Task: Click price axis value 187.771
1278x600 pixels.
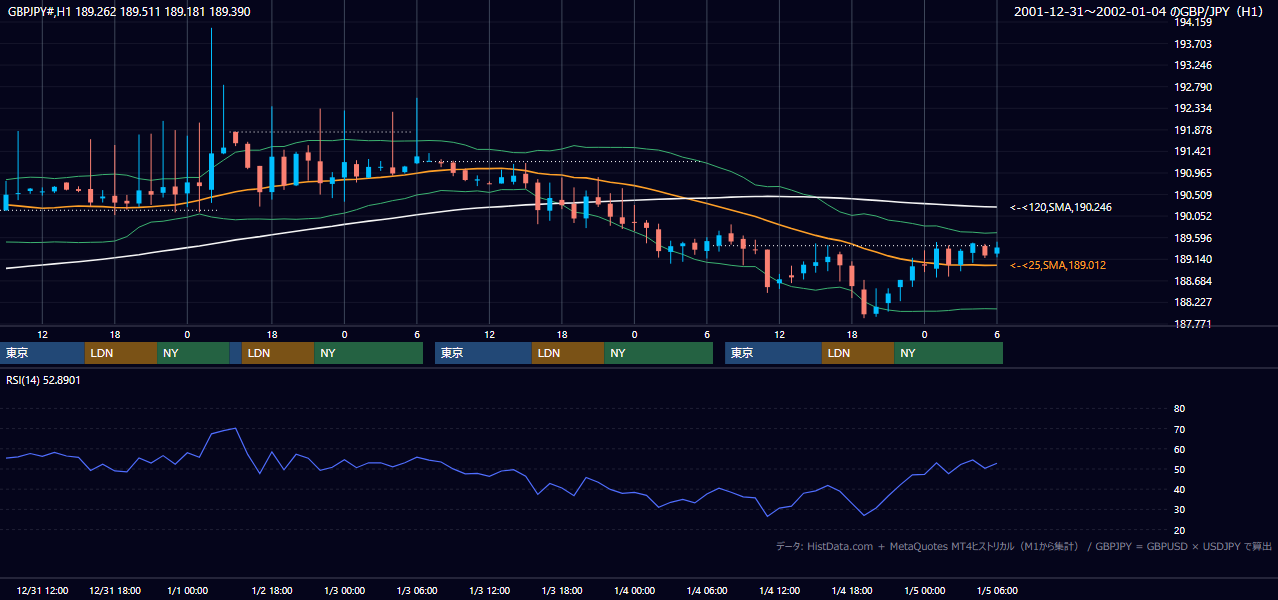Action: (1193, 324)
